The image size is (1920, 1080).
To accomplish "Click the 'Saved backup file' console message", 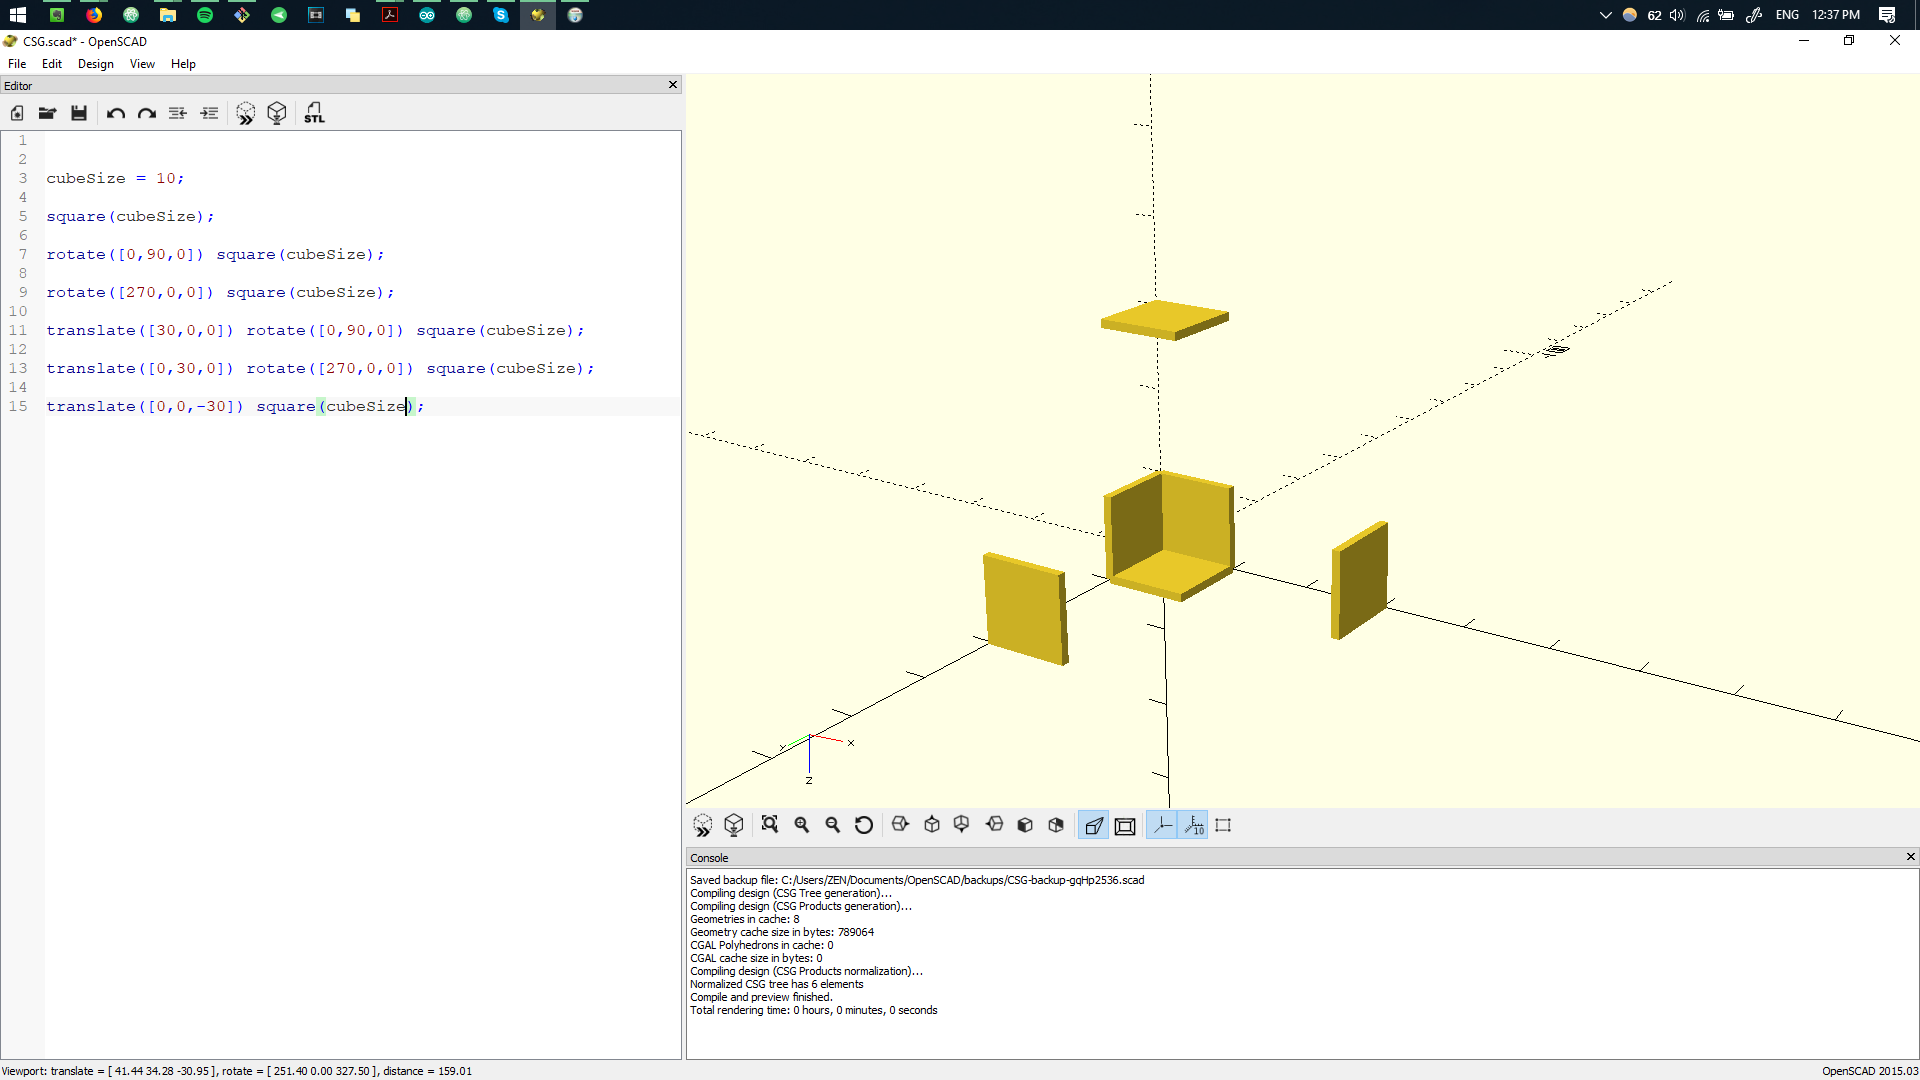I will [x=917, y=880].
